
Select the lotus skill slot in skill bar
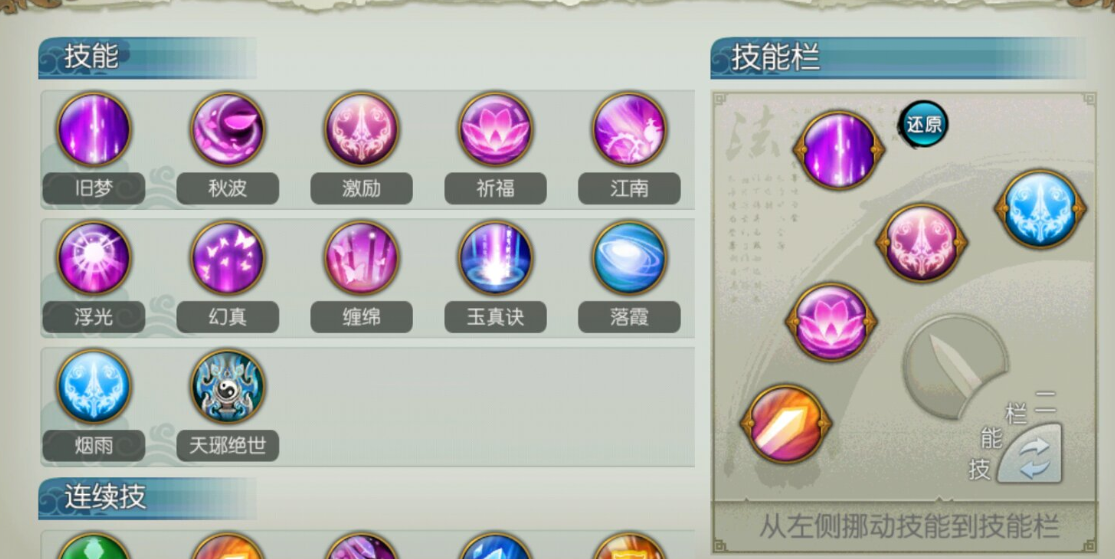(831, 322)
